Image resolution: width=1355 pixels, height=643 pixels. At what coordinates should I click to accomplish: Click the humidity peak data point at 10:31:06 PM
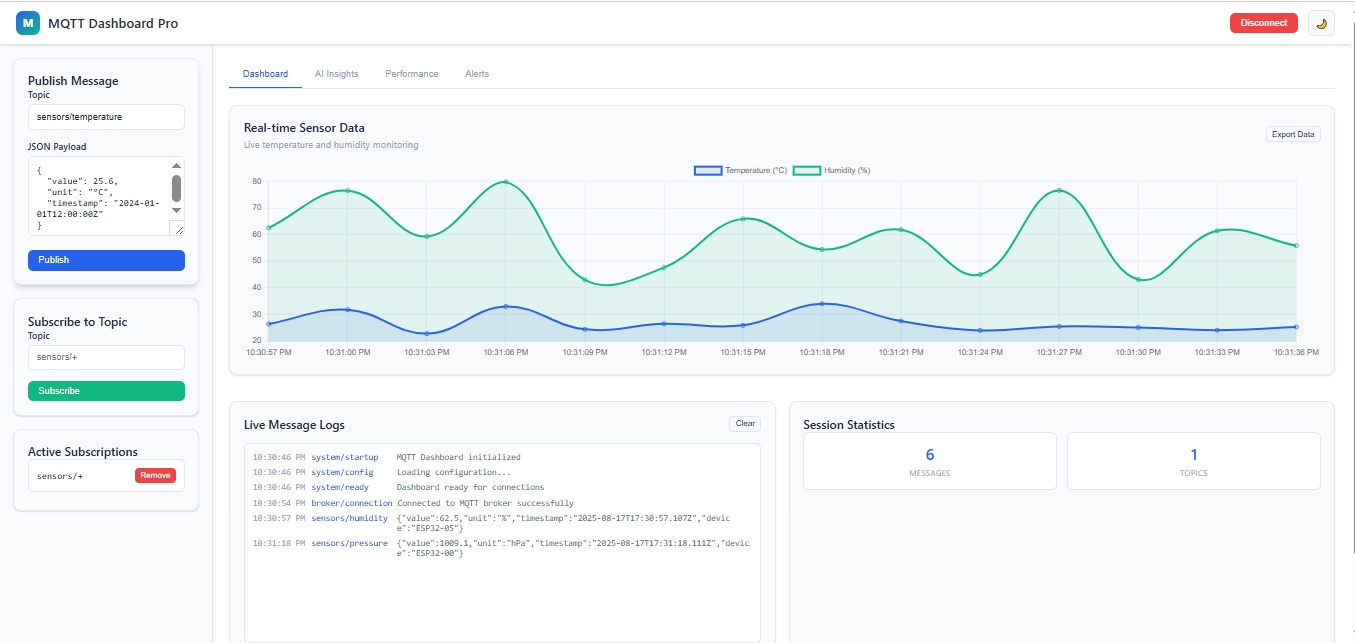click(x=505, y=182)
